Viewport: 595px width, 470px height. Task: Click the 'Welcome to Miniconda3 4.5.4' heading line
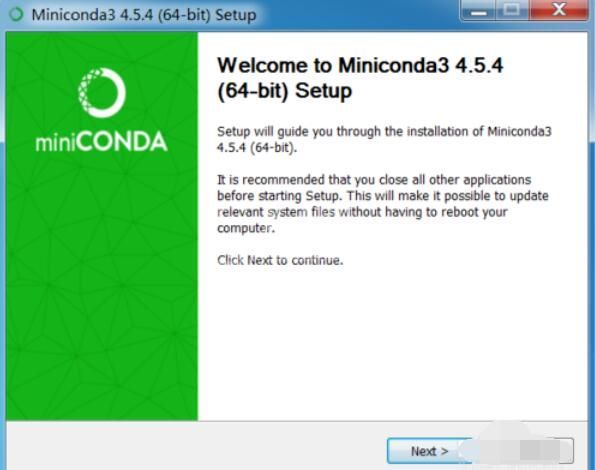(360, 65)
